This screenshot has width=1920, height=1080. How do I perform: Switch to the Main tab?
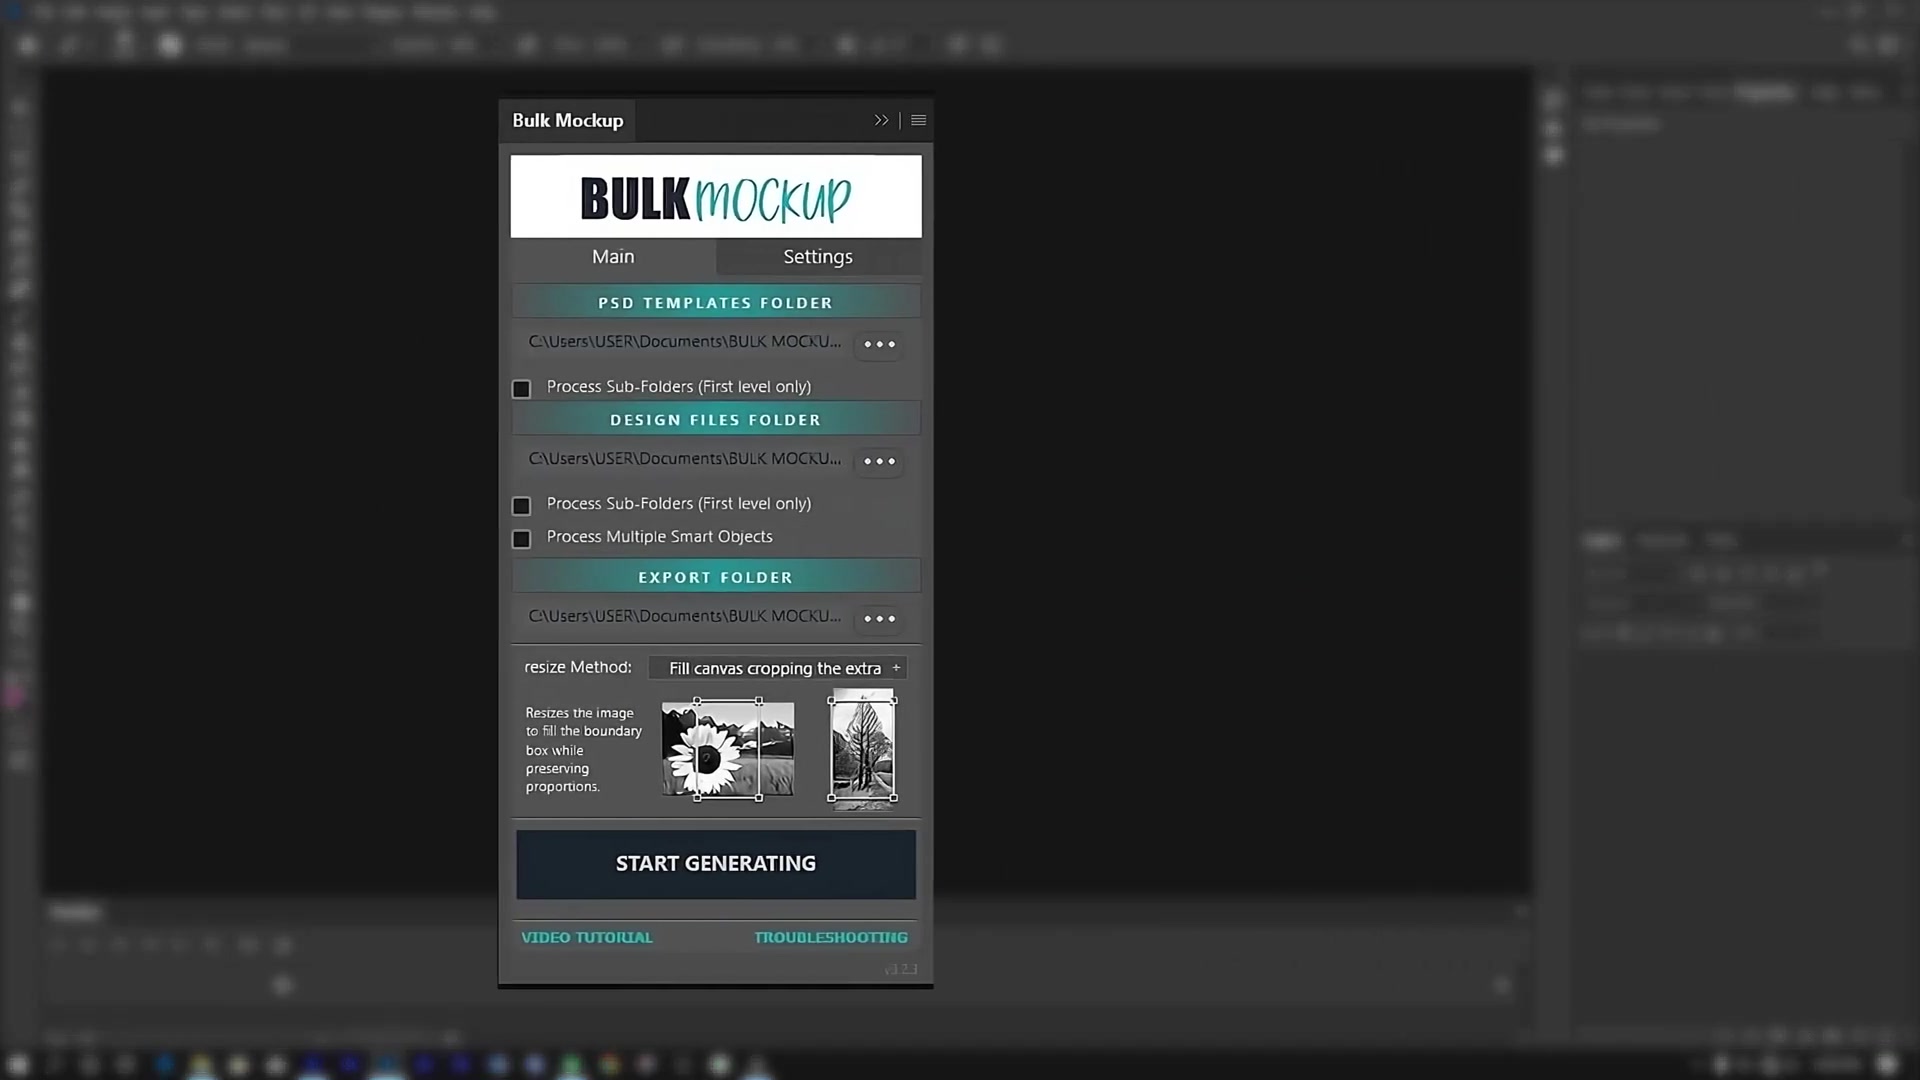pyautogui.click(x=612, y=256)
